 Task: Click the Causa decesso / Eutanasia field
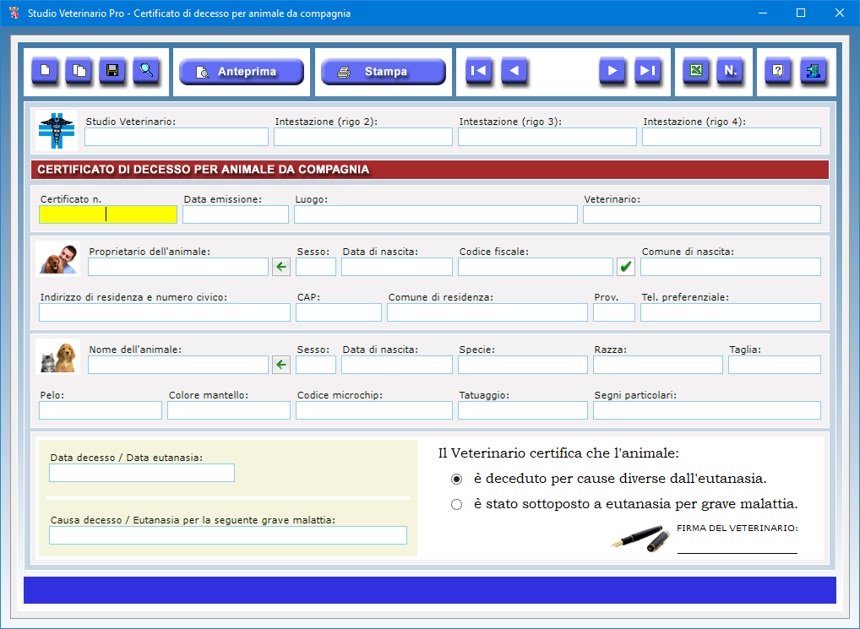[x=228, y=535]
